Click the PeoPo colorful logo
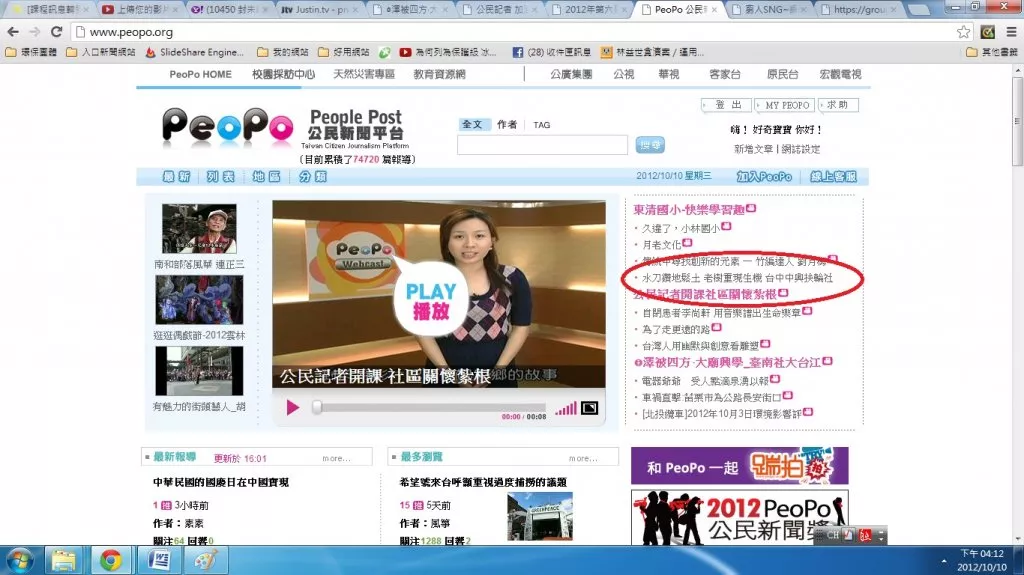The image size is (1024, 575). pos(227,125)
